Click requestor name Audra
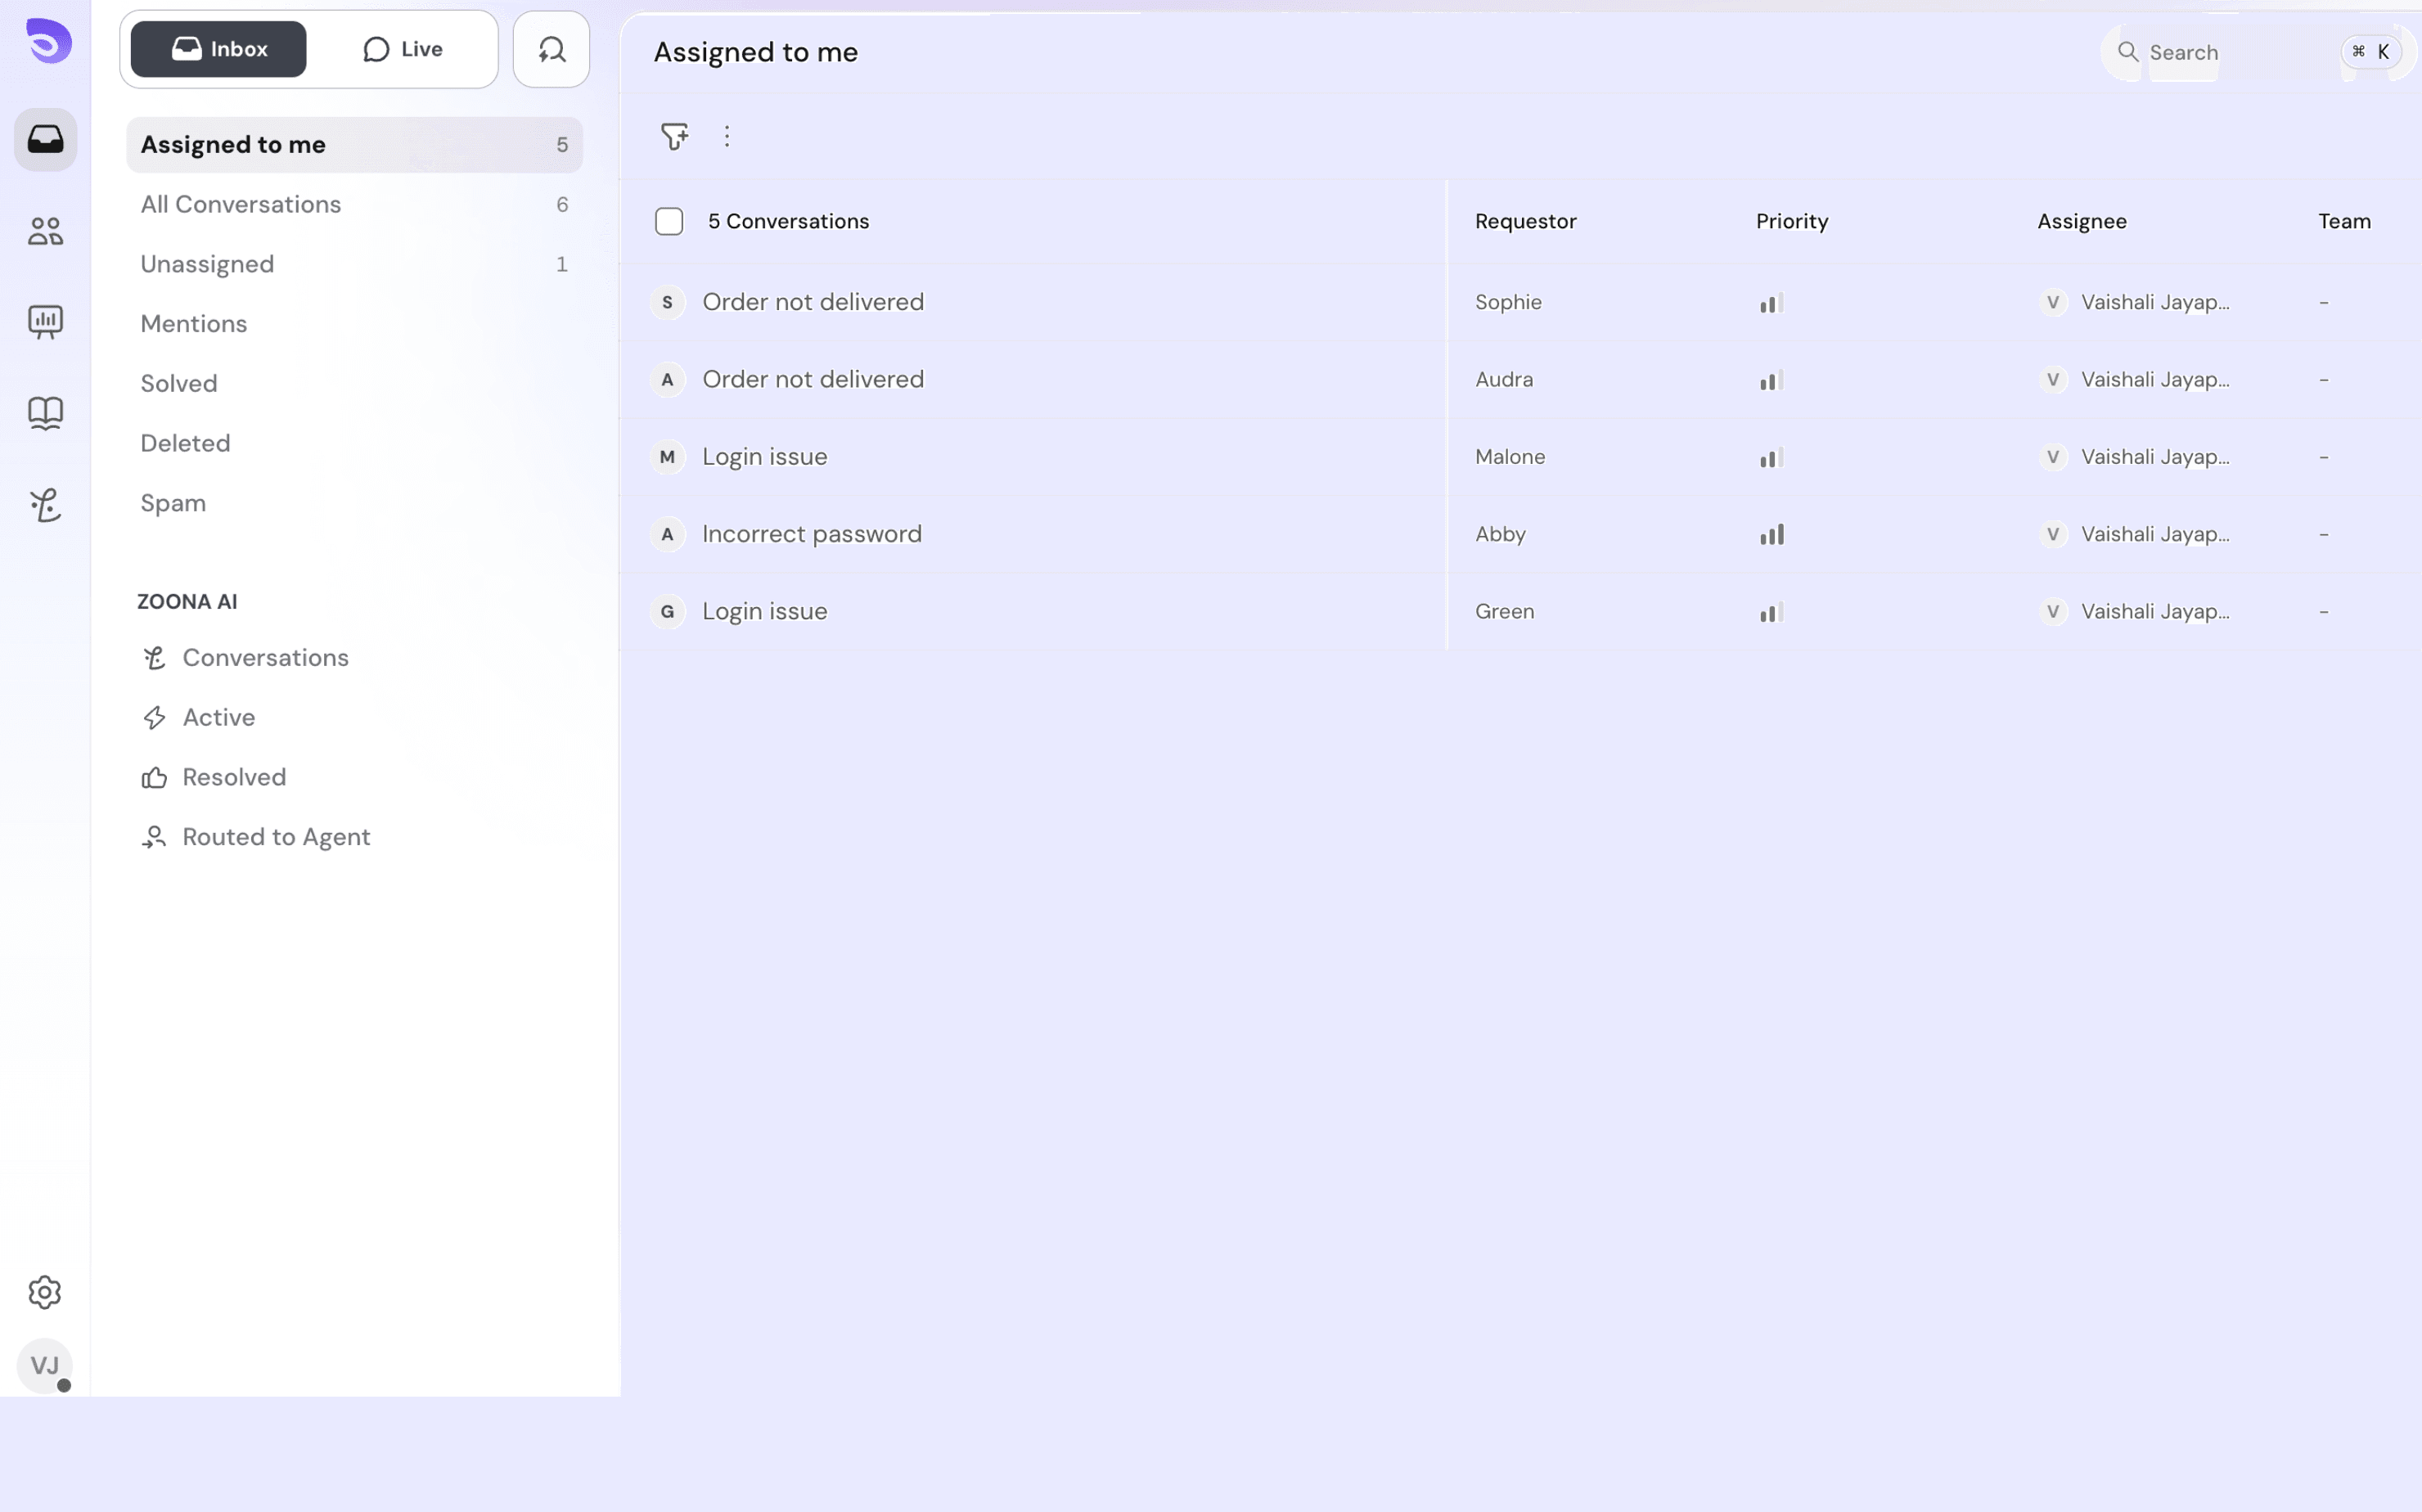This screenshot has width=2422, height=1512. 1504,379
